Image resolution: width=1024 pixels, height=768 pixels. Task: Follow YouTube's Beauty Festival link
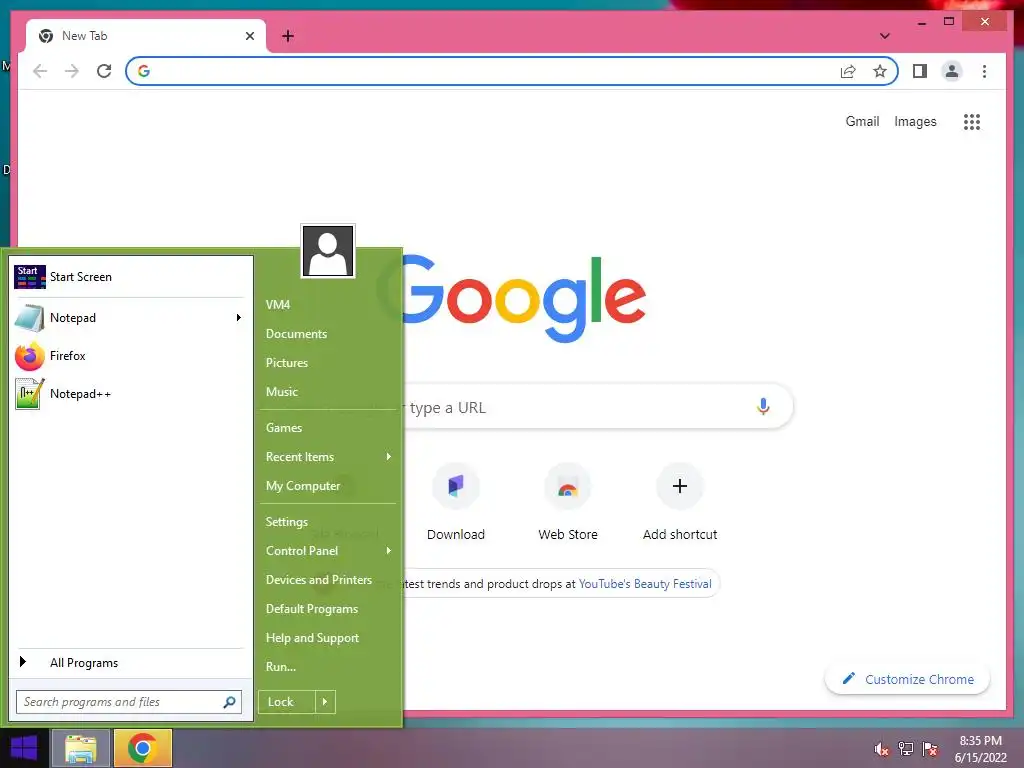point(645,584)
